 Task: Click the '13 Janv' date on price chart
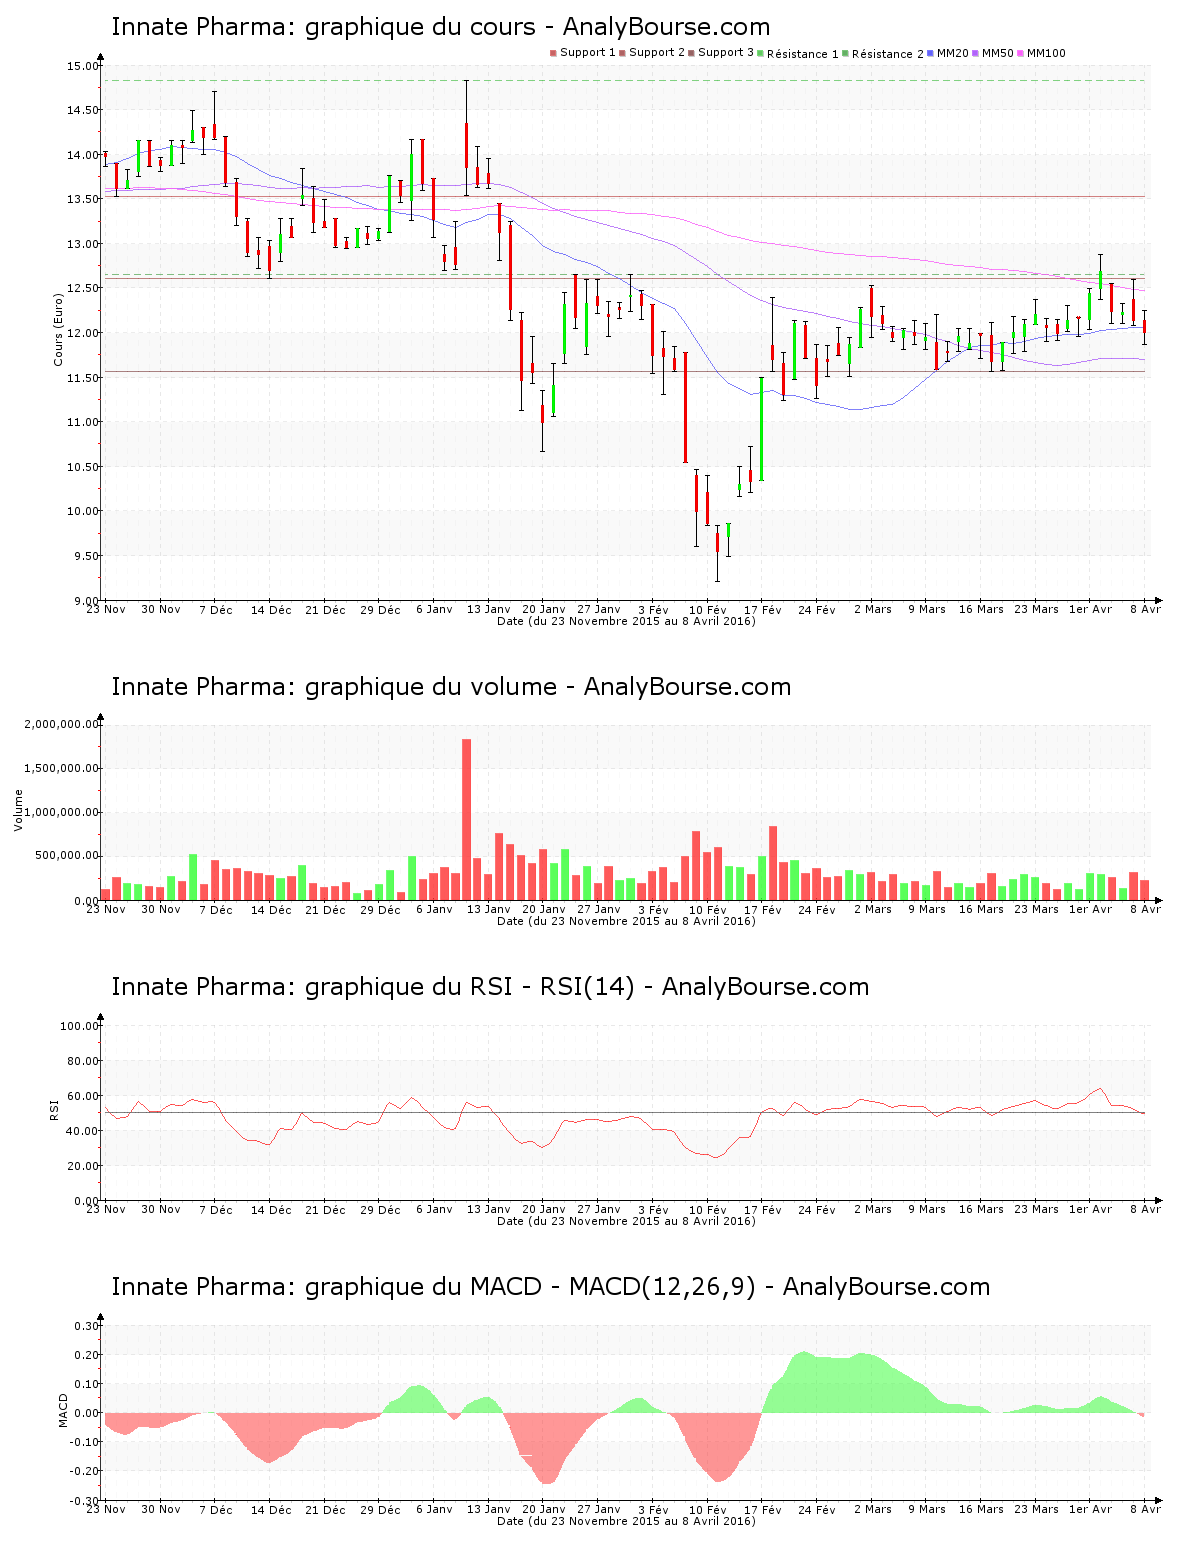click(x=489, y=609)
